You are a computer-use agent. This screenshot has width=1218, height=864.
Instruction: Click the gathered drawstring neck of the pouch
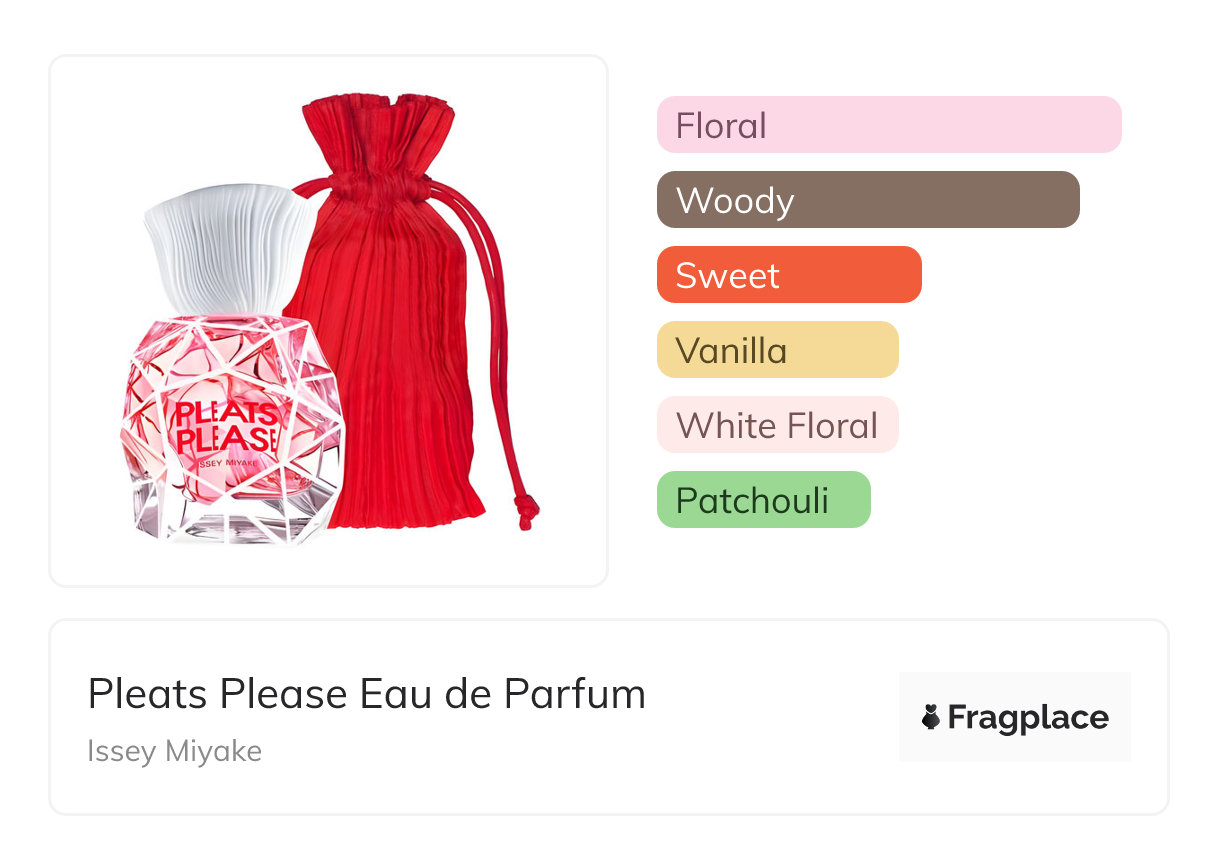coord(378,187)
